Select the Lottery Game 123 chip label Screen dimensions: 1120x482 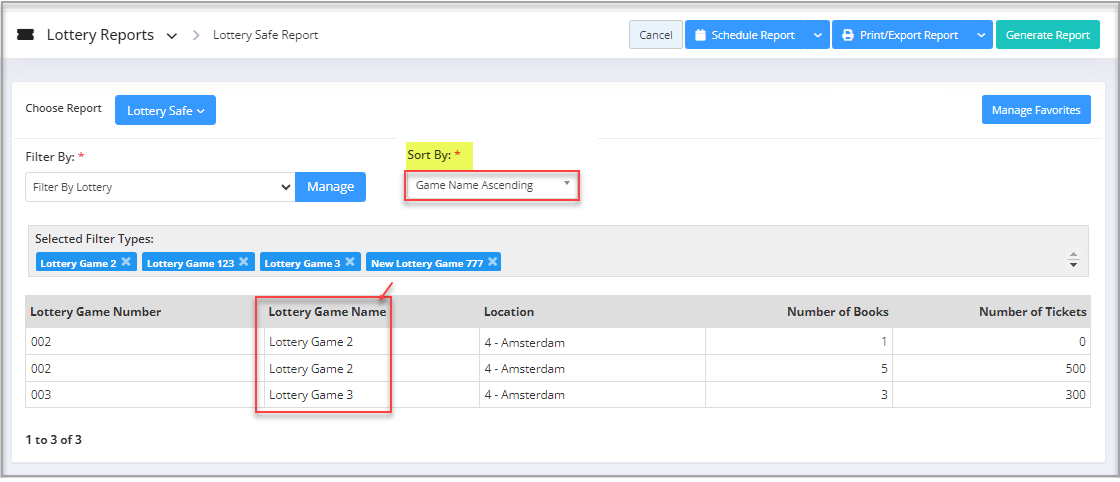(190, 263)
